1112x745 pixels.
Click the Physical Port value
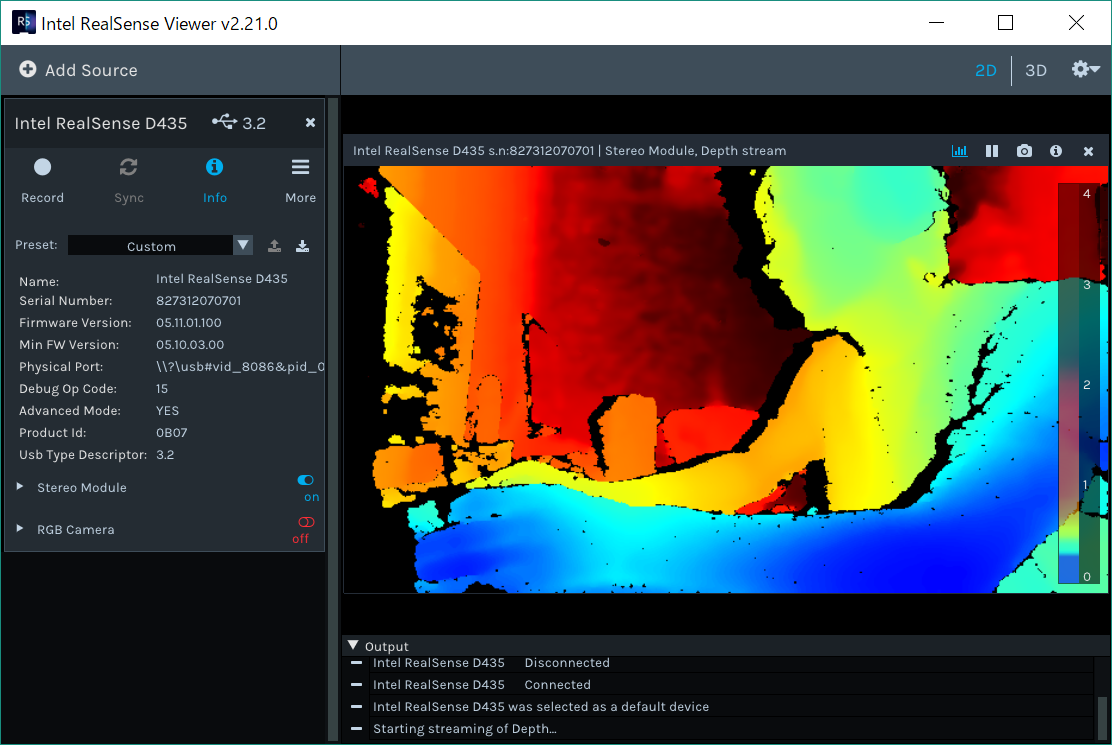[240, 366]
